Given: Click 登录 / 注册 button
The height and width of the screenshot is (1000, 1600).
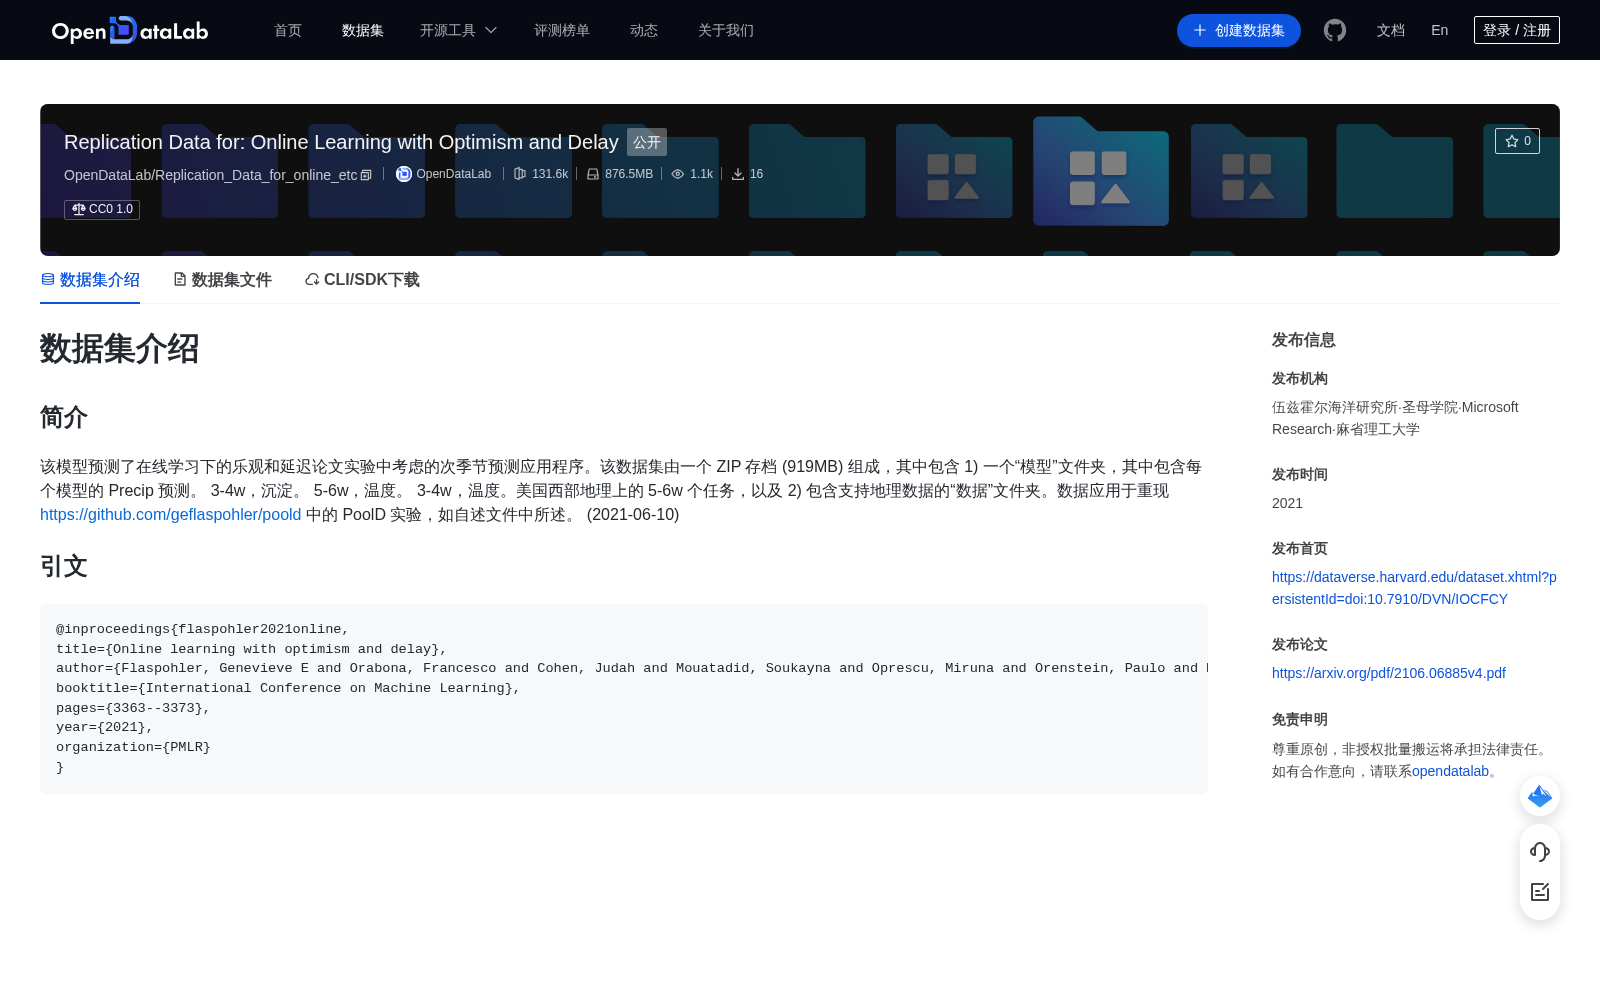Looking at the screenshot, I should [1517, 30].
